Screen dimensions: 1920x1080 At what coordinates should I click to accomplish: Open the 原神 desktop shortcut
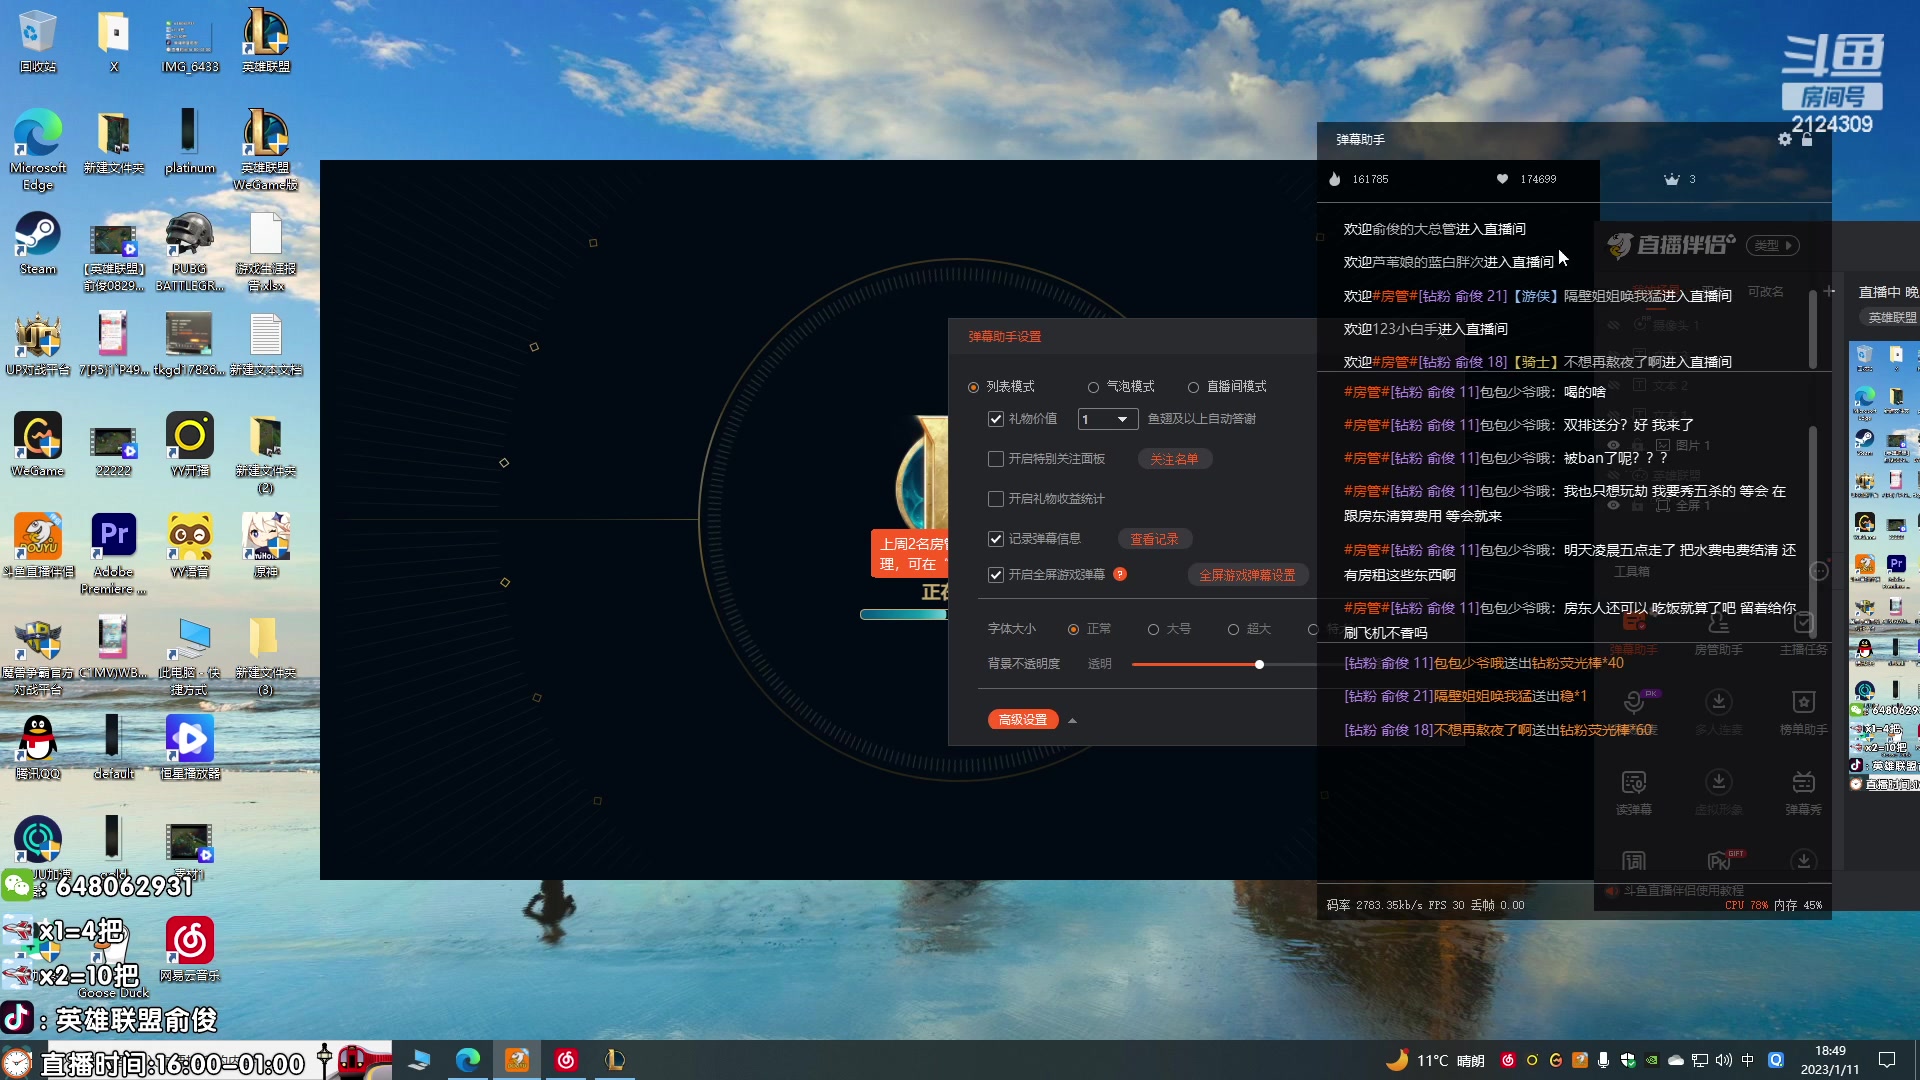[x=266, y=546]
